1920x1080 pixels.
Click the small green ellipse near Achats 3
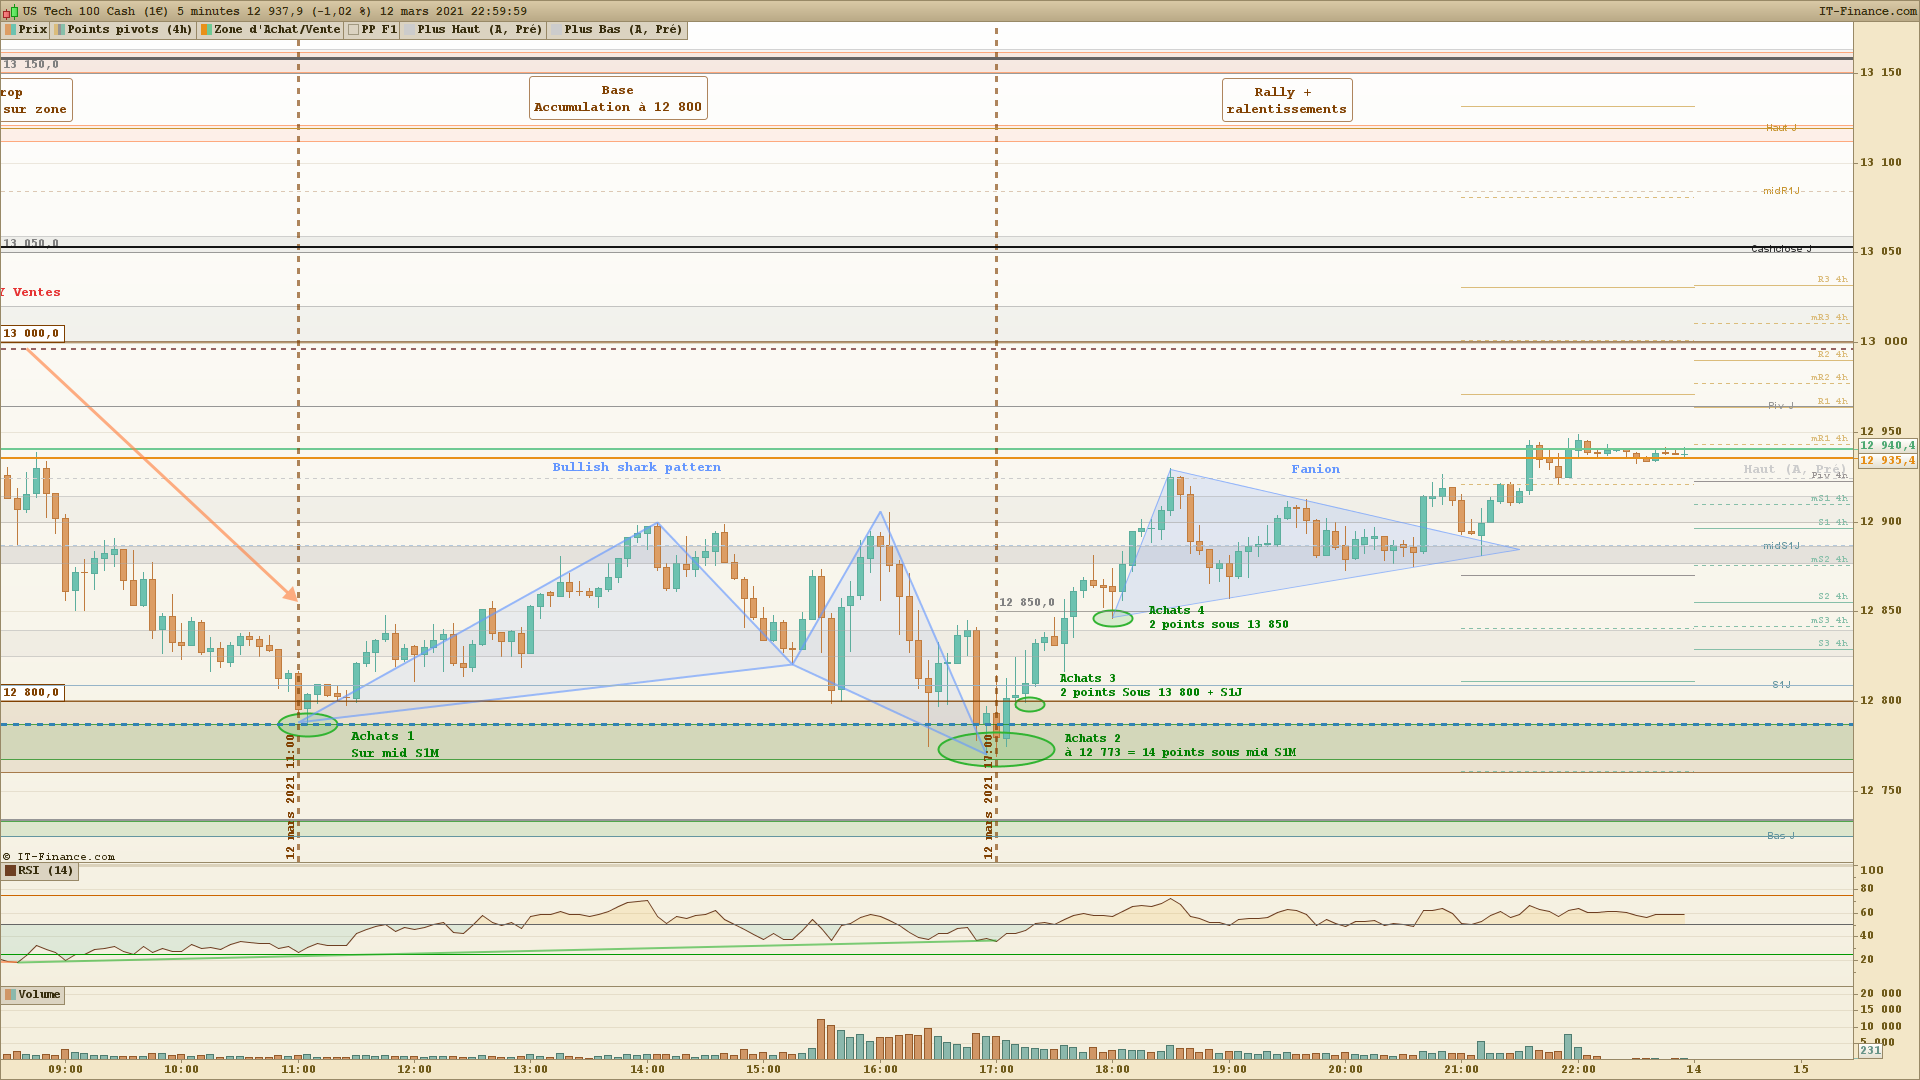click(x=1030, y=705)
